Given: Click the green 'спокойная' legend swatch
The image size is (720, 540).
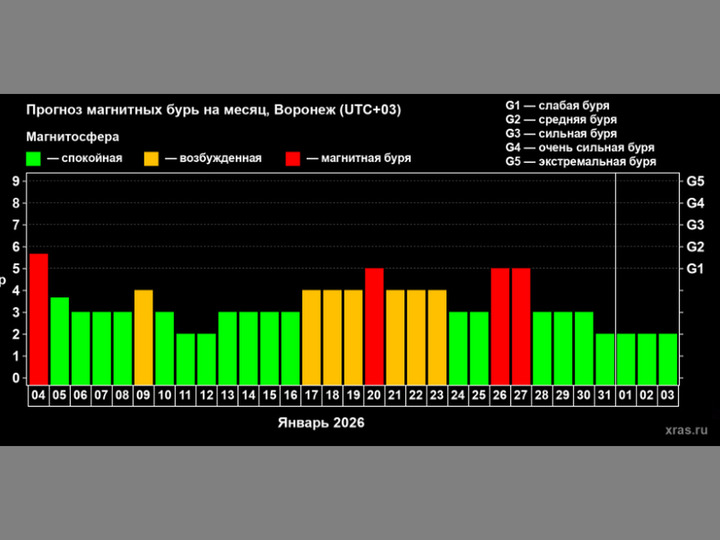Looking at the screenshot, I should point(34,158).
